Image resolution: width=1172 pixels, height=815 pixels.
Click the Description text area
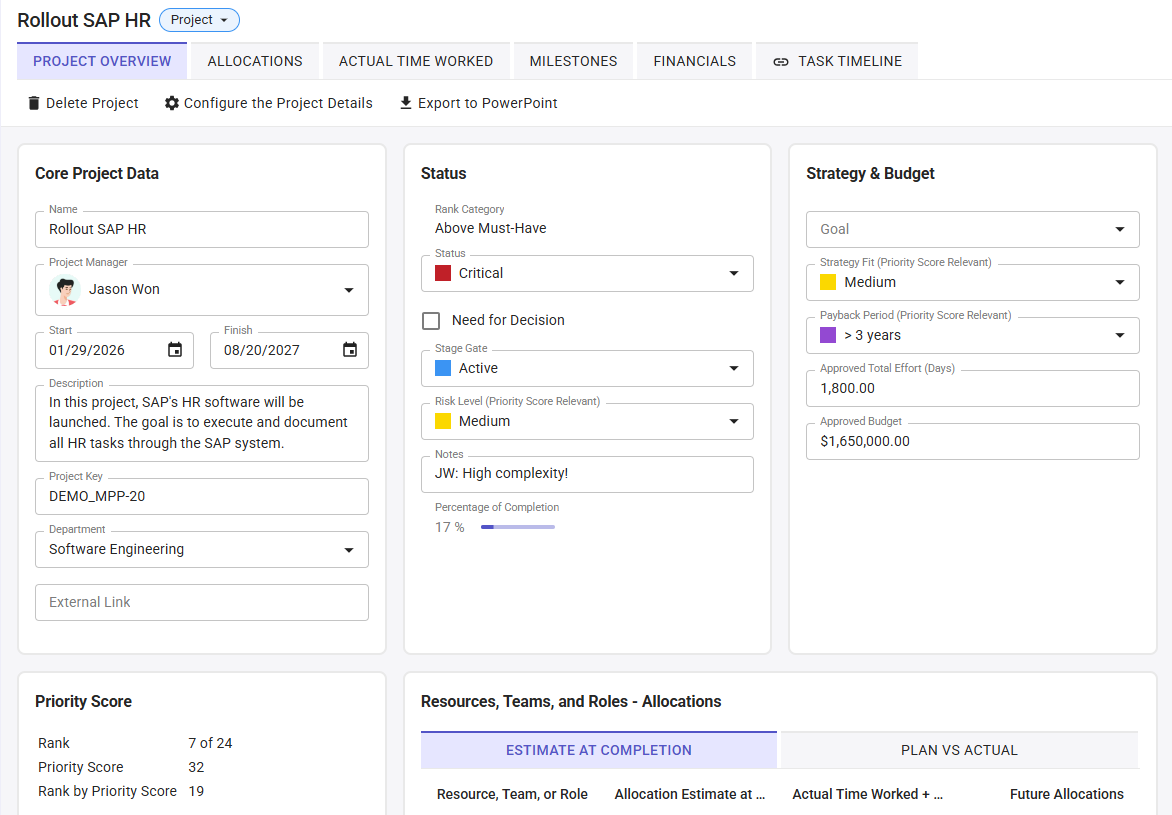pos(202,423)
